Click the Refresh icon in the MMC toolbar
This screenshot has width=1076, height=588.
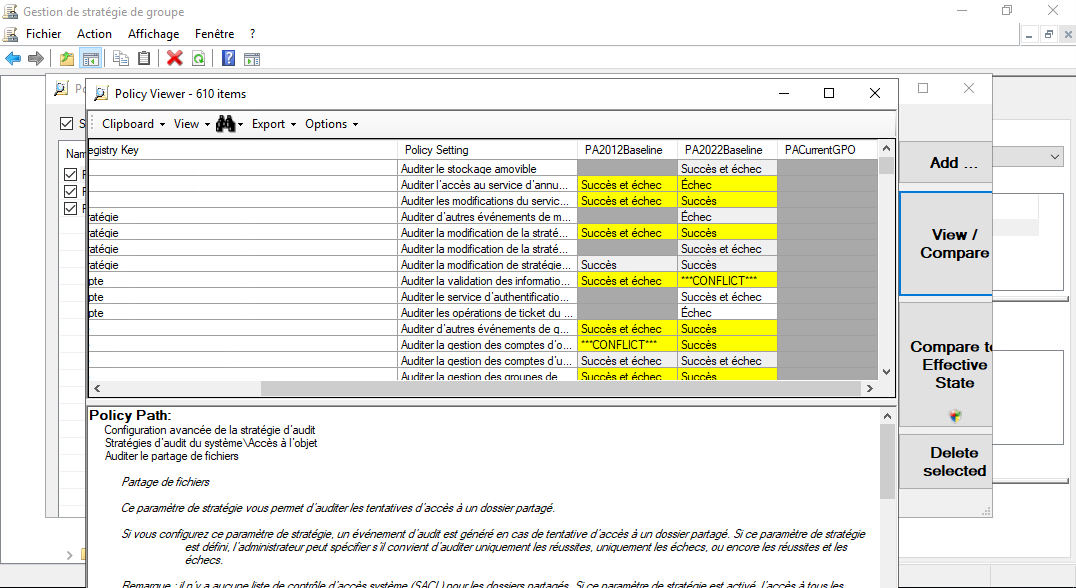point(198,58)
